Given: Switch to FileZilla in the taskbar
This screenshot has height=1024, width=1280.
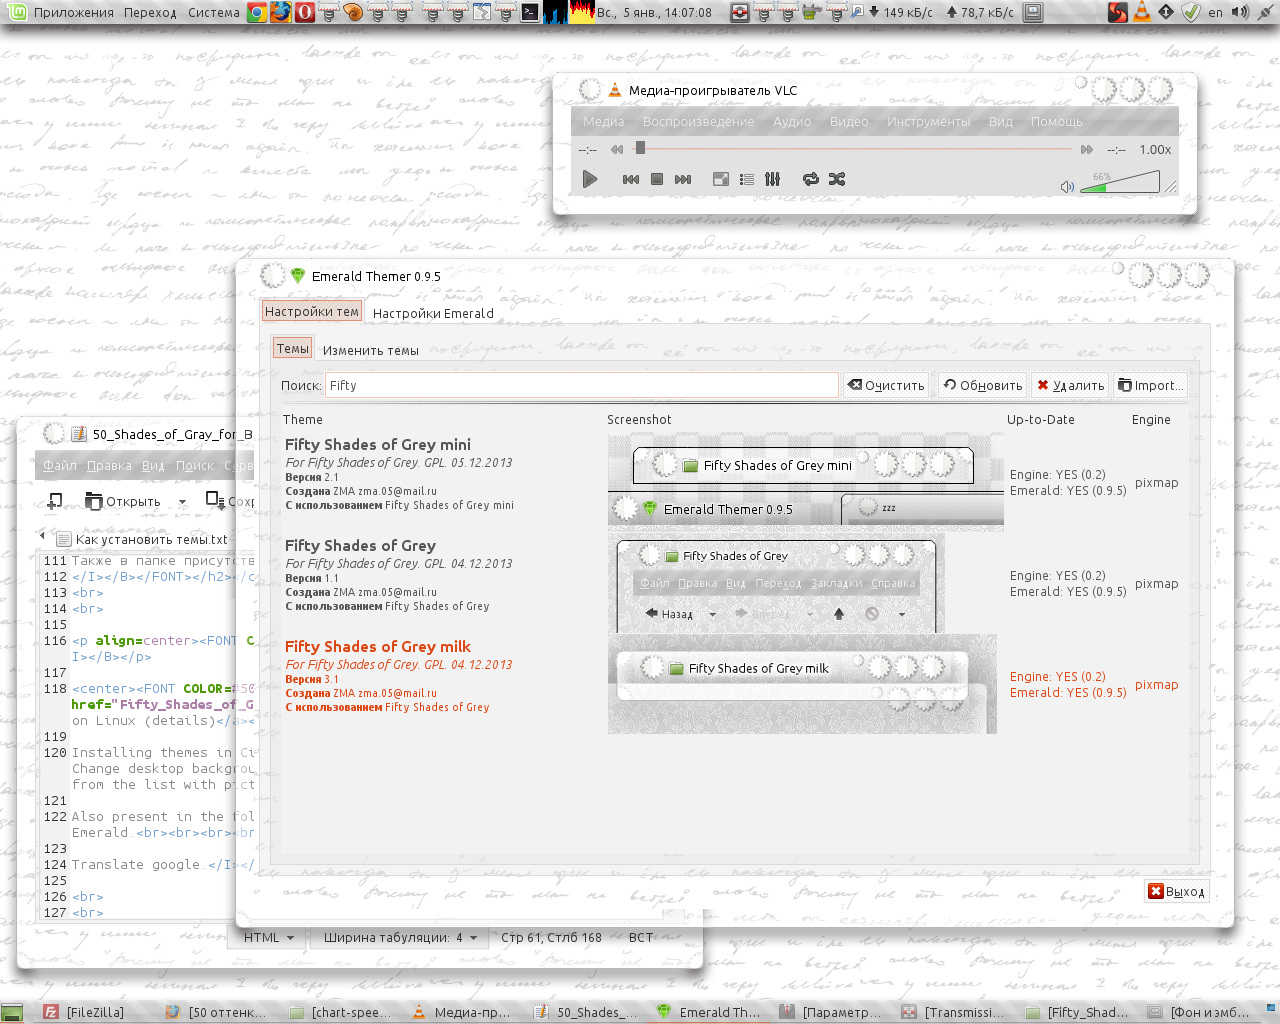Looking at the screenshot, I should click(85, 1012).
